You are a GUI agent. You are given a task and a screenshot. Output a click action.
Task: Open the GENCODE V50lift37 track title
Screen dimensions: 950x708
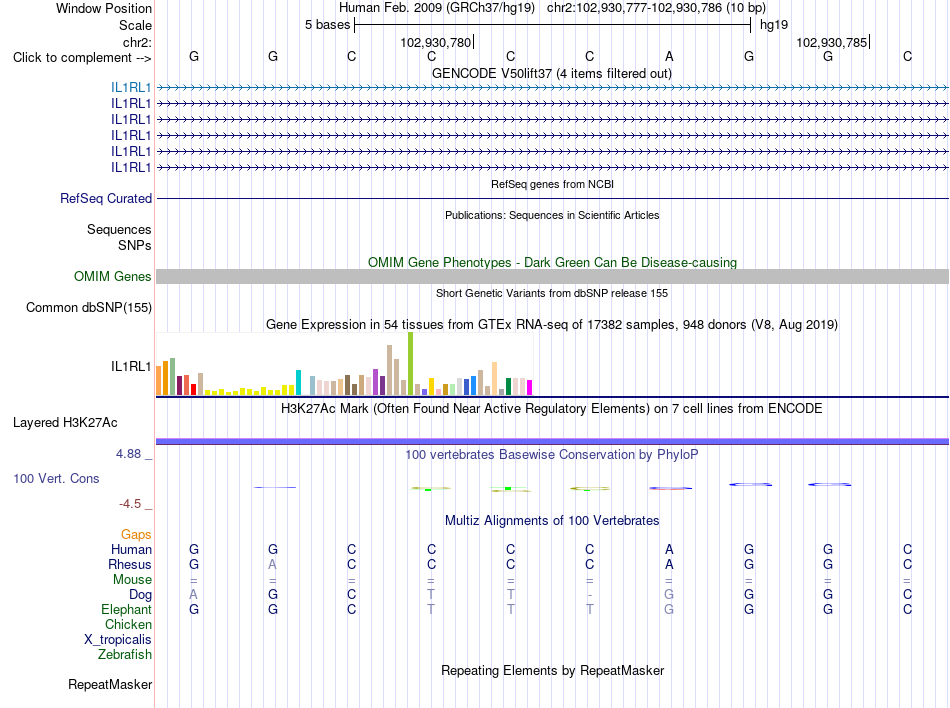click(x=551, y=73)
